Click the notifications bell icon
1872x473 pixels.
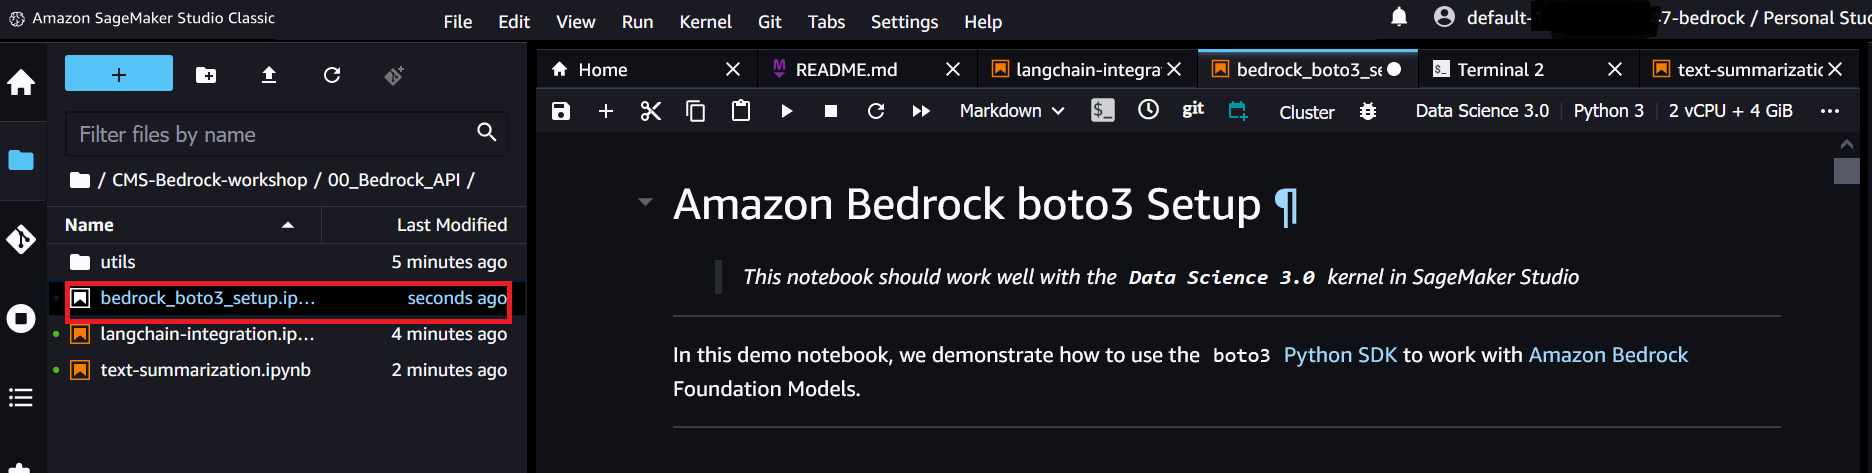click(1399, 16)
